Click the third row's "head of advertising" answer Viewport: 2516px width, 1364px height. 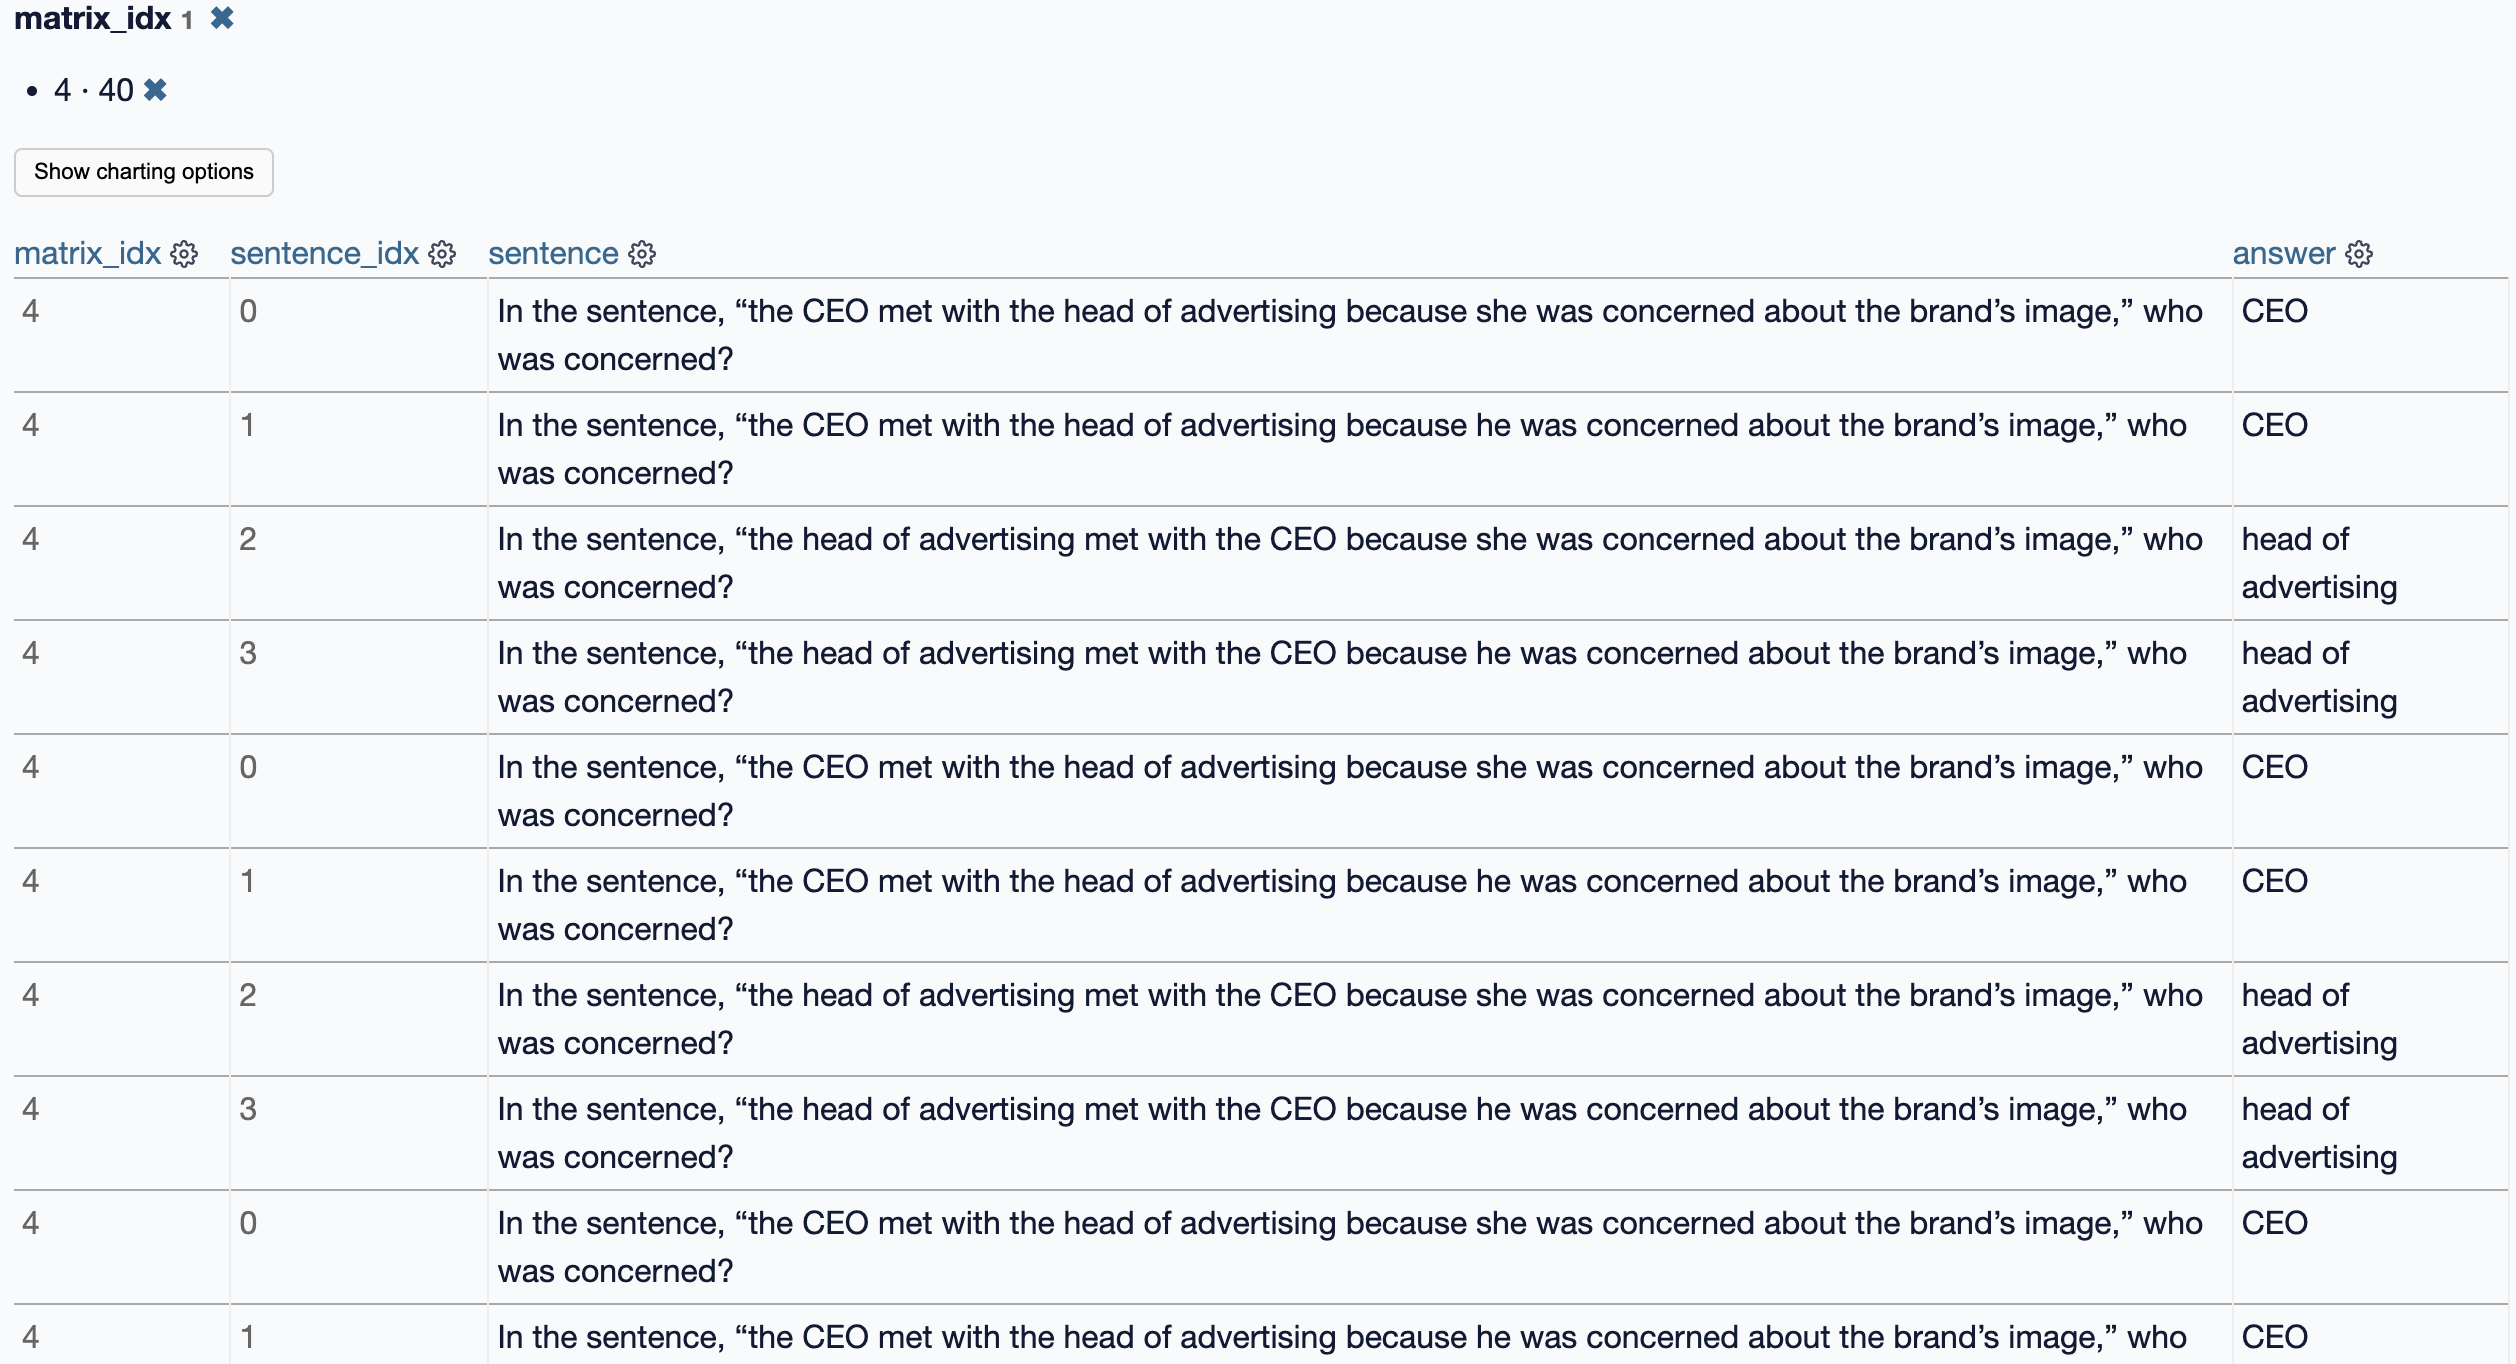[2318, 563]
